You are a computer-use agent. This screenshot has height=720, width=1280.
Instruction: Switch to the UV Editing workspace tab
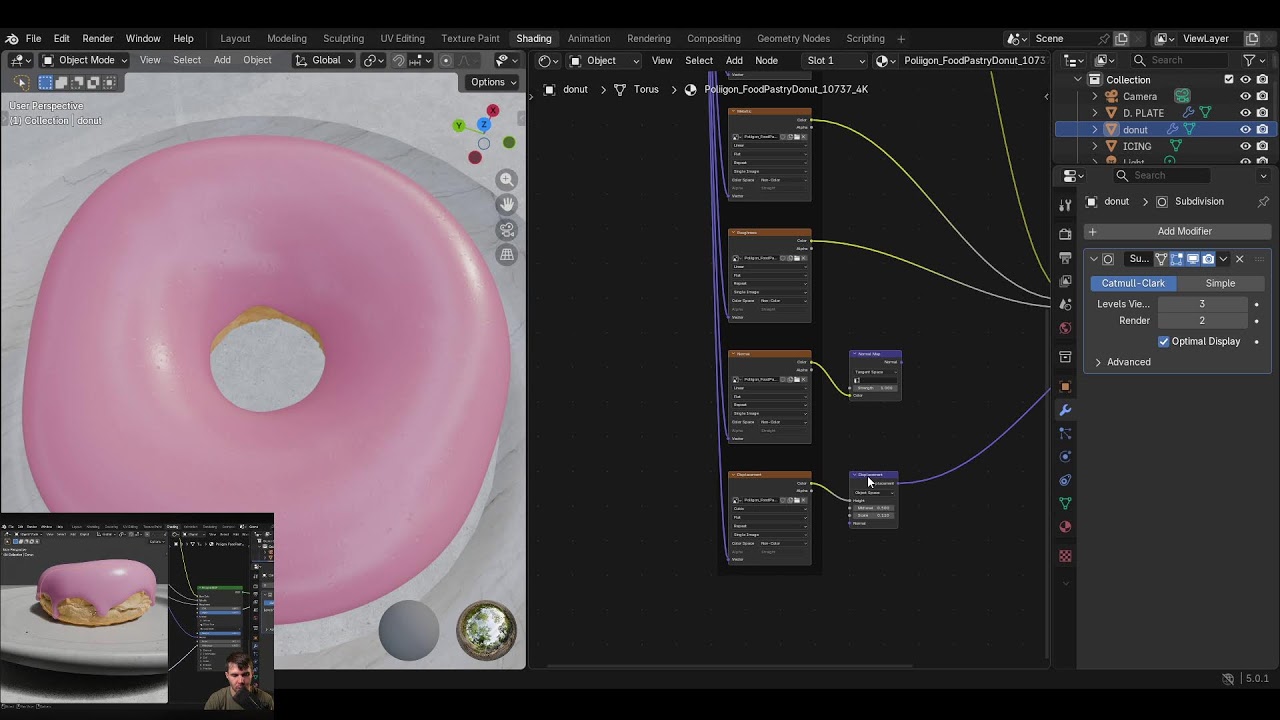tap(402, 38)
